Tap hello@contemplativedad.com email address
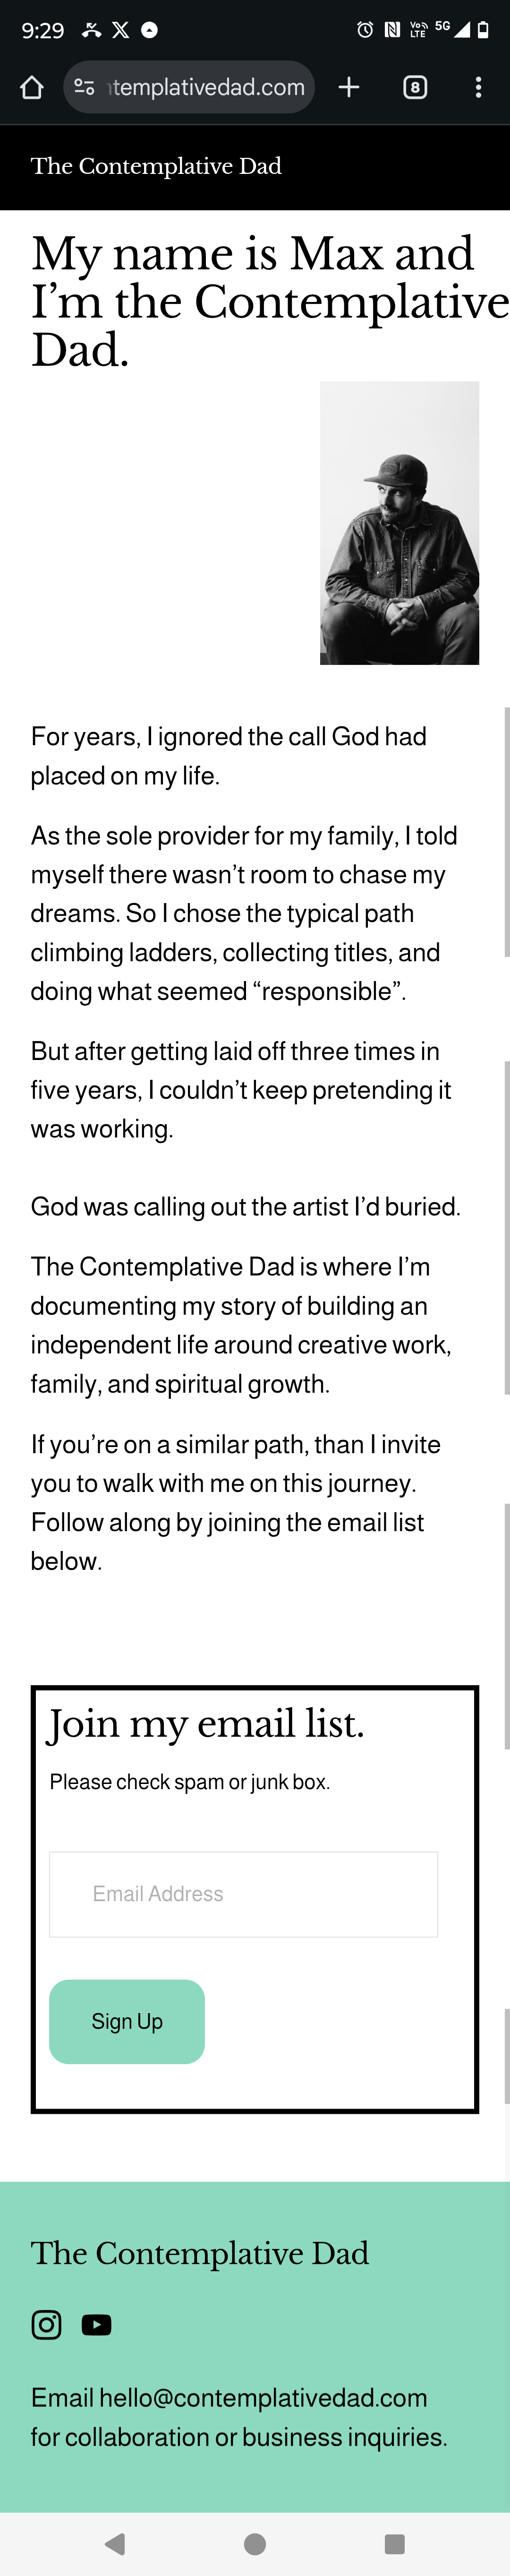The height and width of the screenshot is (2576, 510). tap(263, 2398)
